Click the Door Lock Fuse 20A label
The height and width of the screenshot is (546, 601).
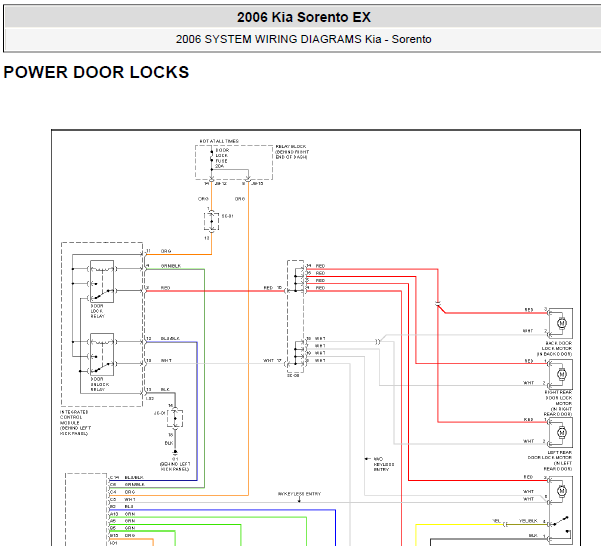pos(222,158)
